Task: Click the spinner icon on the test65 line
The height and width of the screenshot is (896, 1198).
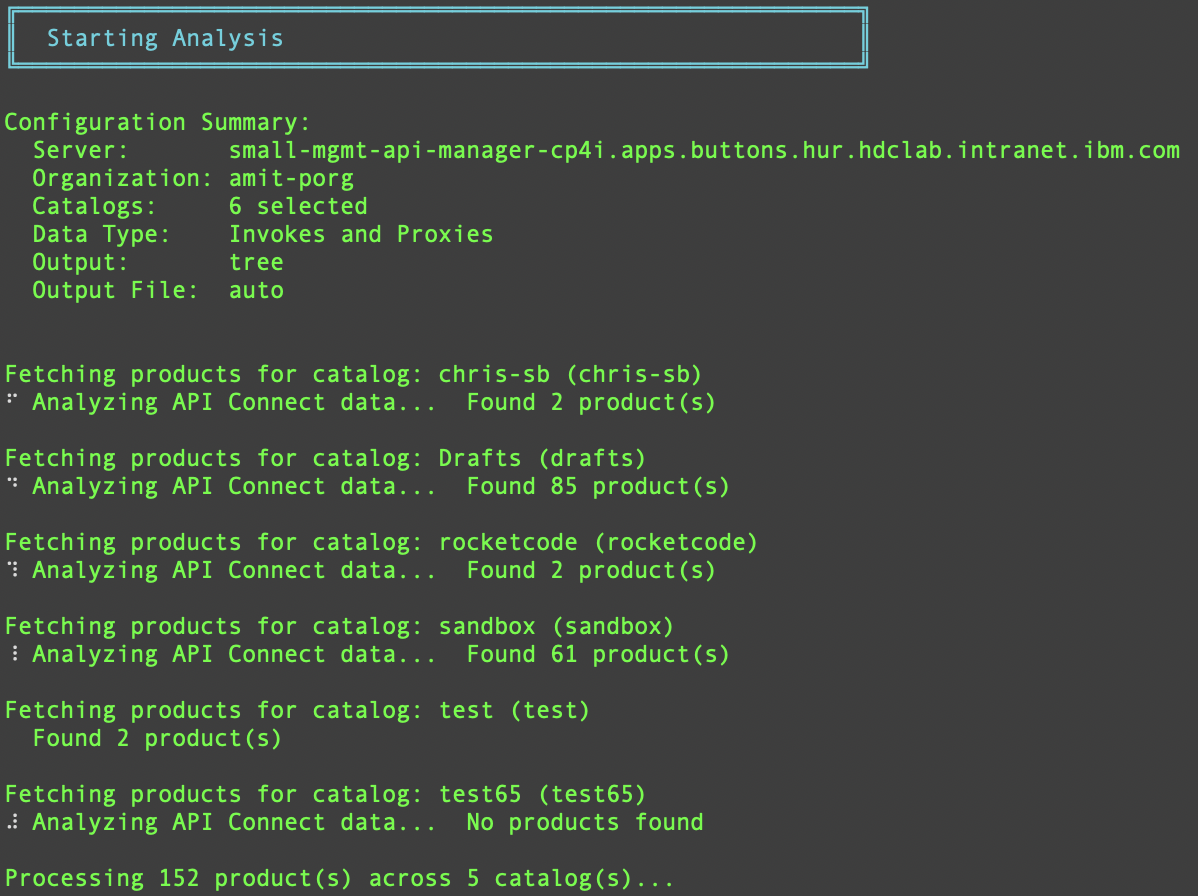Action: (x=10, y=821)
